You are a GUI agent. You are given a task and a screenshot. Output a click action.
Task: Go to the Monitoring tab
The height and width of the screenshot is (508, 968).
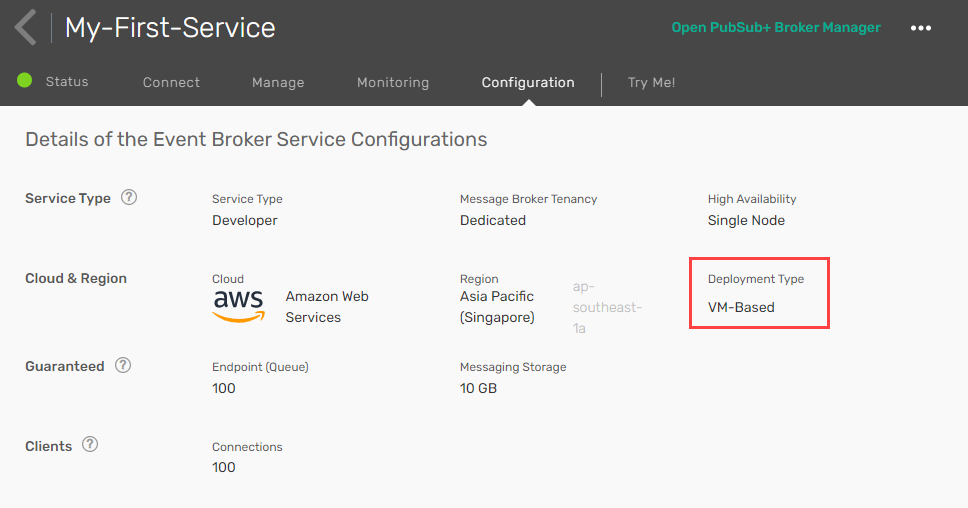[393, 82]
